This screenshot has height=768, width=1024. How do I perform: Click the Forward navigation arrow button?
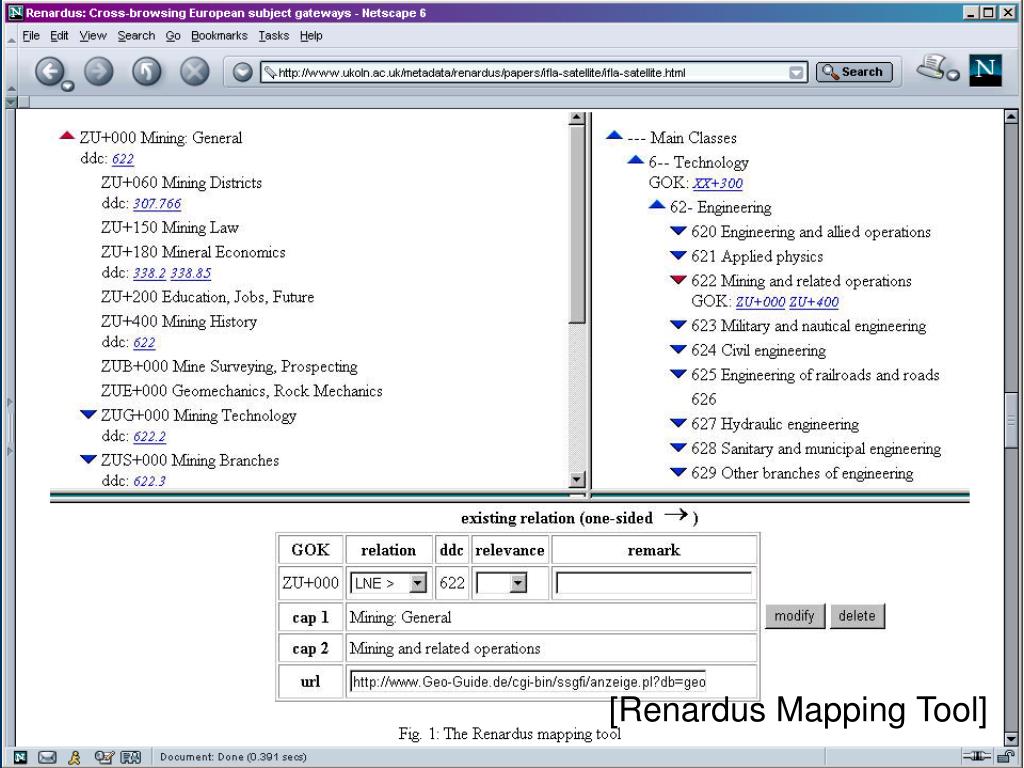[x=99, y=71]
